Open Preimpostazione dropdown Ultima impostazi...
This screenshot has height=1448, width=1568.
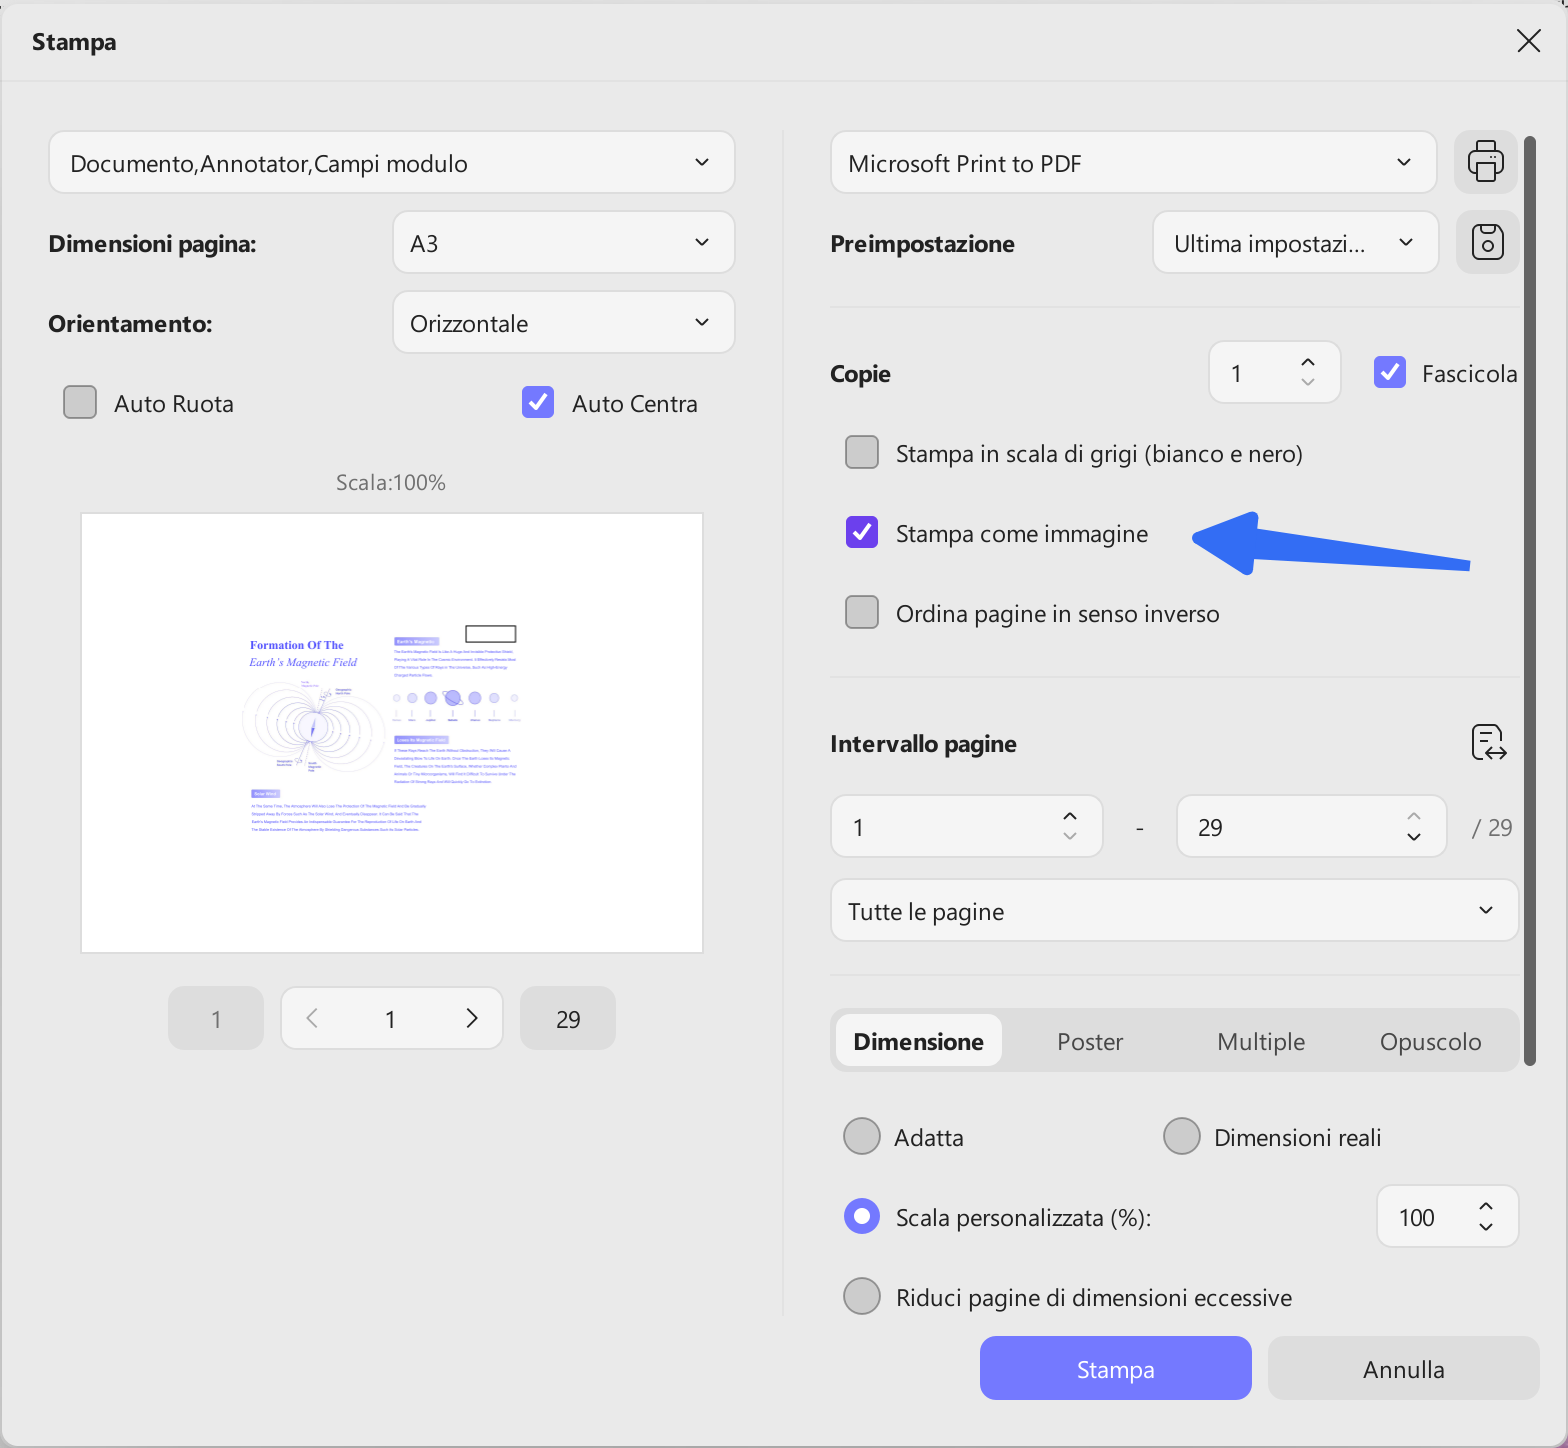(x=1296, y=242)
